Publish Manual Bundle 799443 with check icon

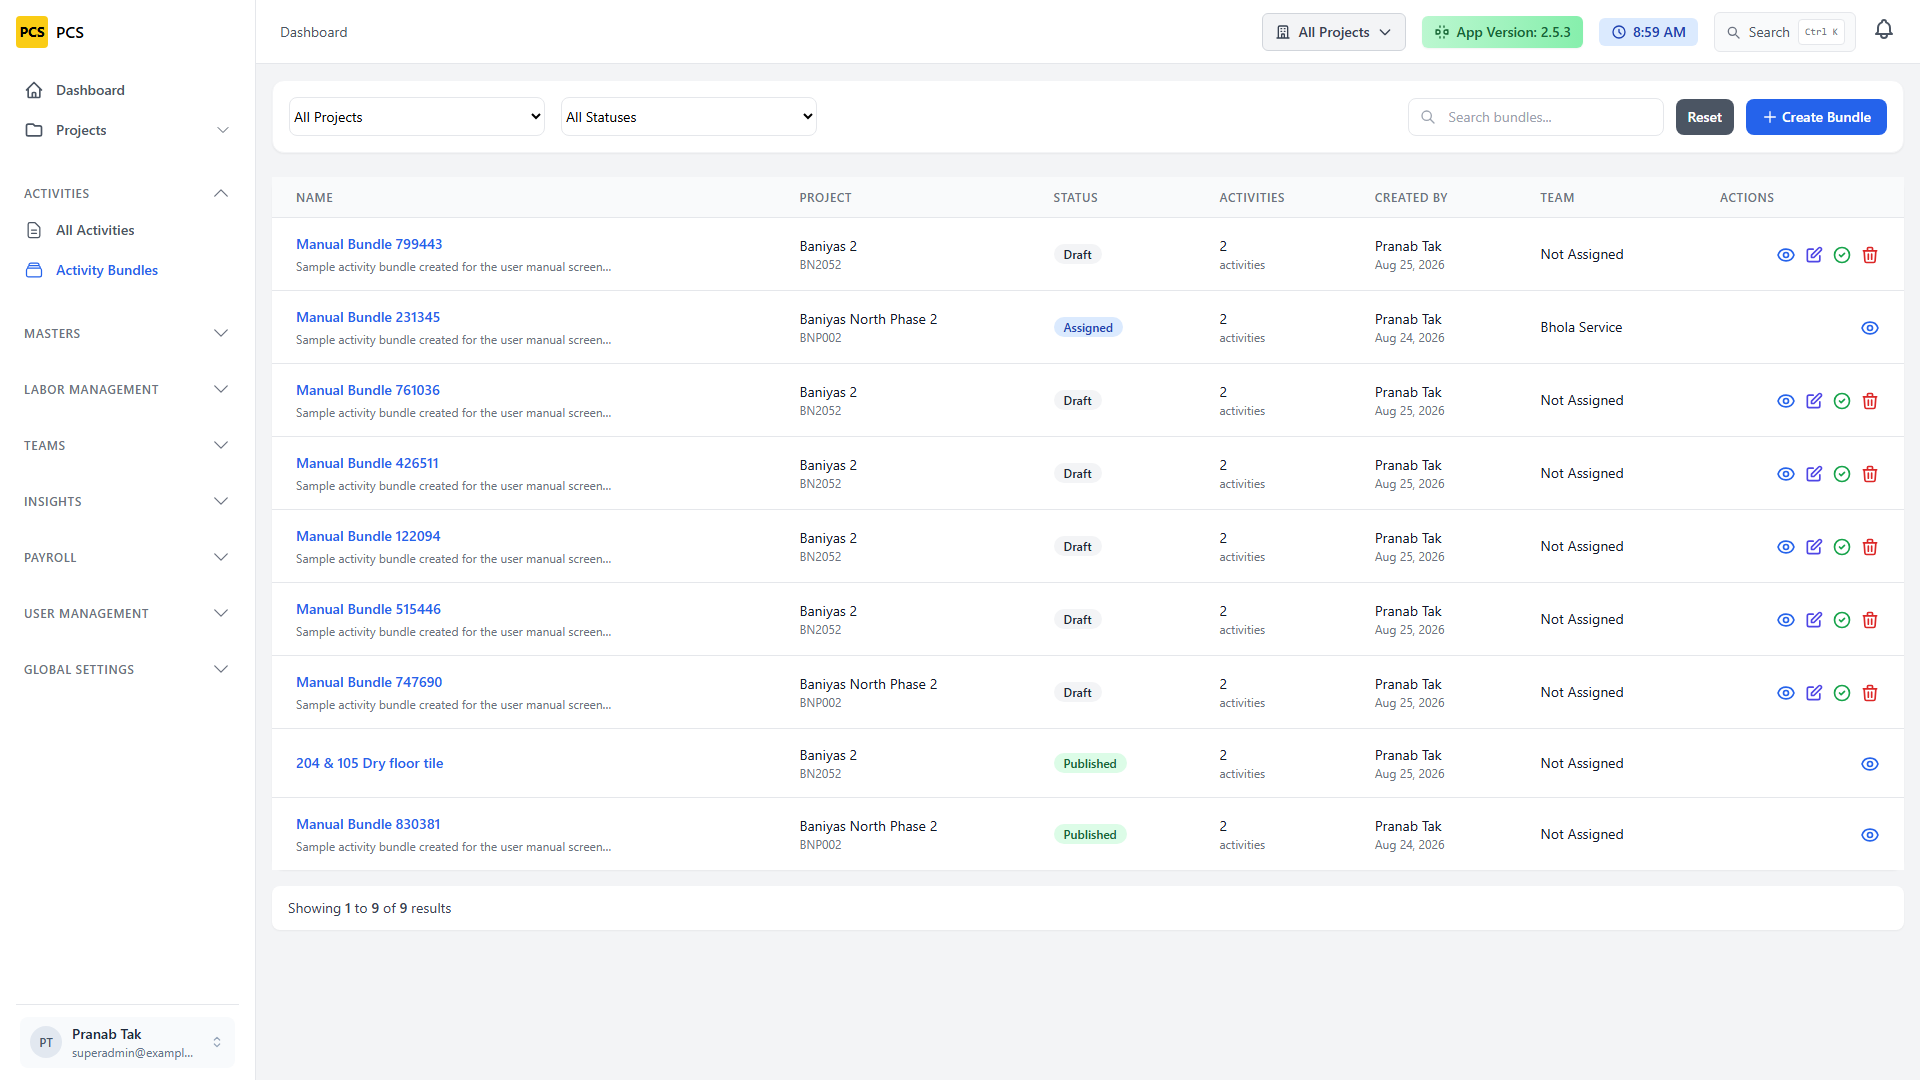1842,255
